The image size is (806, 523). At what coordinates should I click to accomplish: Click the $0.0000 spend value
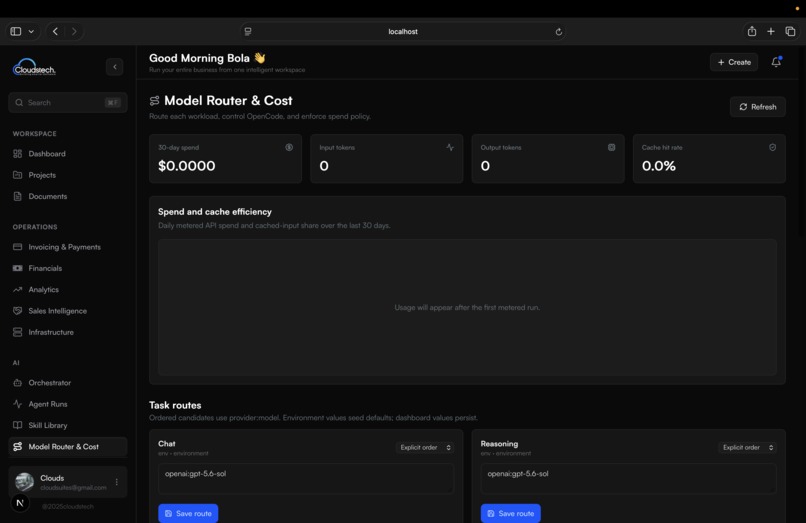pyautogui.click(x=187, y=166)
